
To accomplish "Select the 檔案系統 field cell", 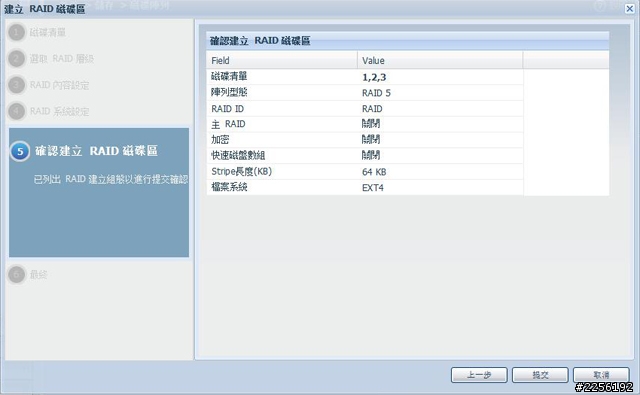I will point(282,187).
